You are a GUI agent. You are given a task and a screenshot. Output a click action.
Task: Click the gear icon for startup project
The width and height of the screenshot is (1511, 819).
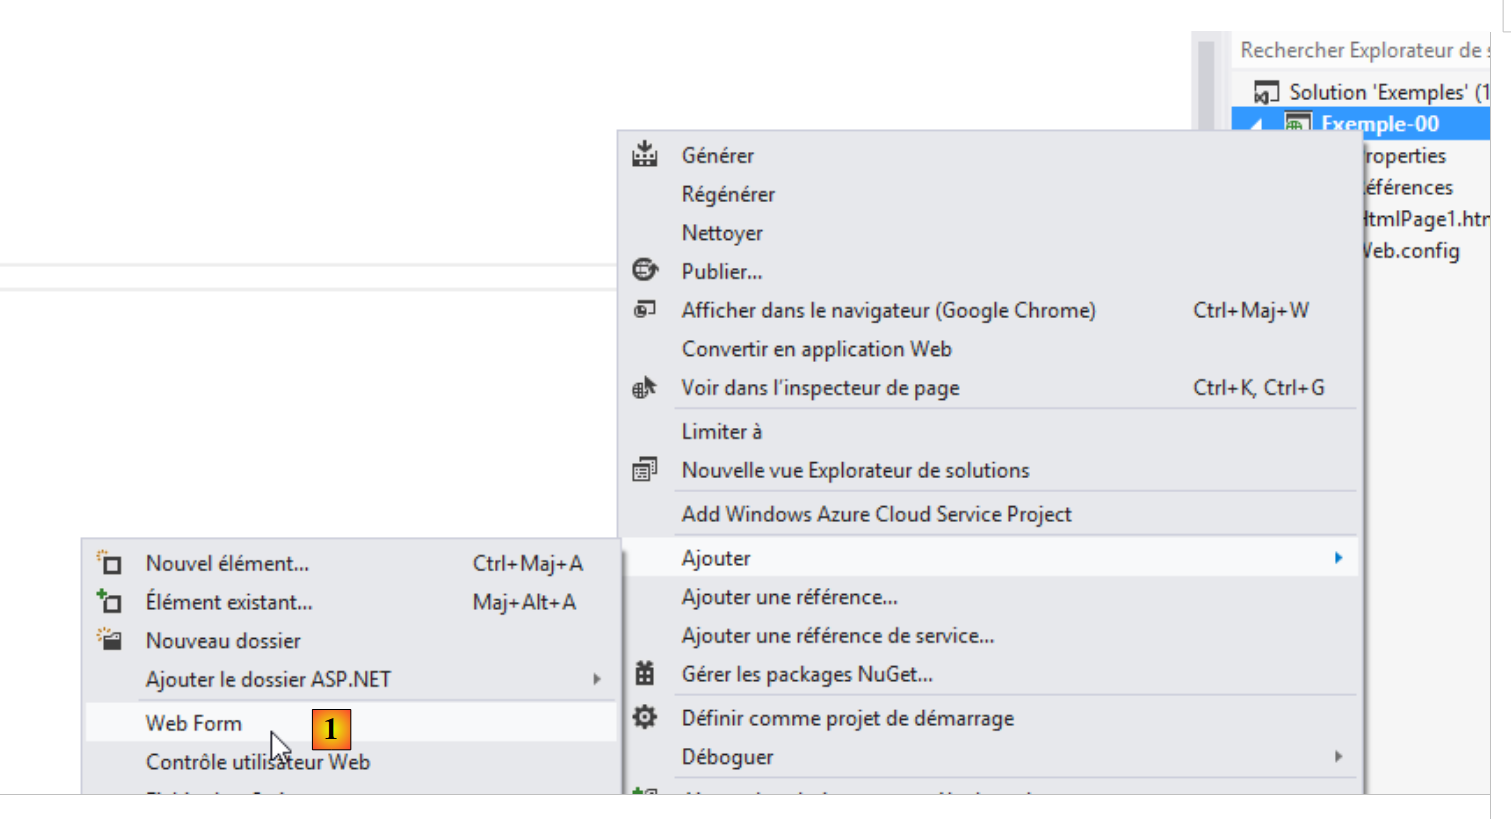click(645, 717)
